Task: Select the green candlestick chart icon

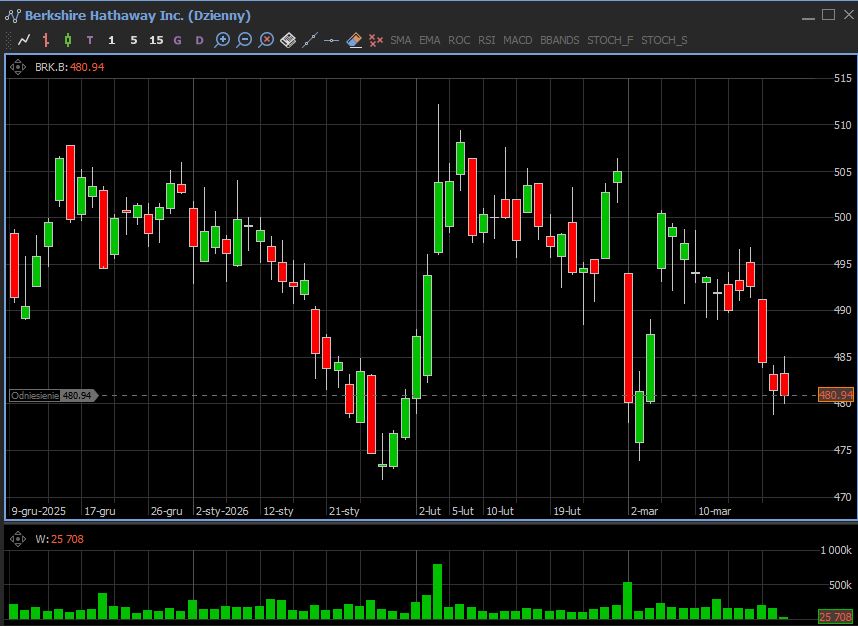Action: tap(68, 40)
